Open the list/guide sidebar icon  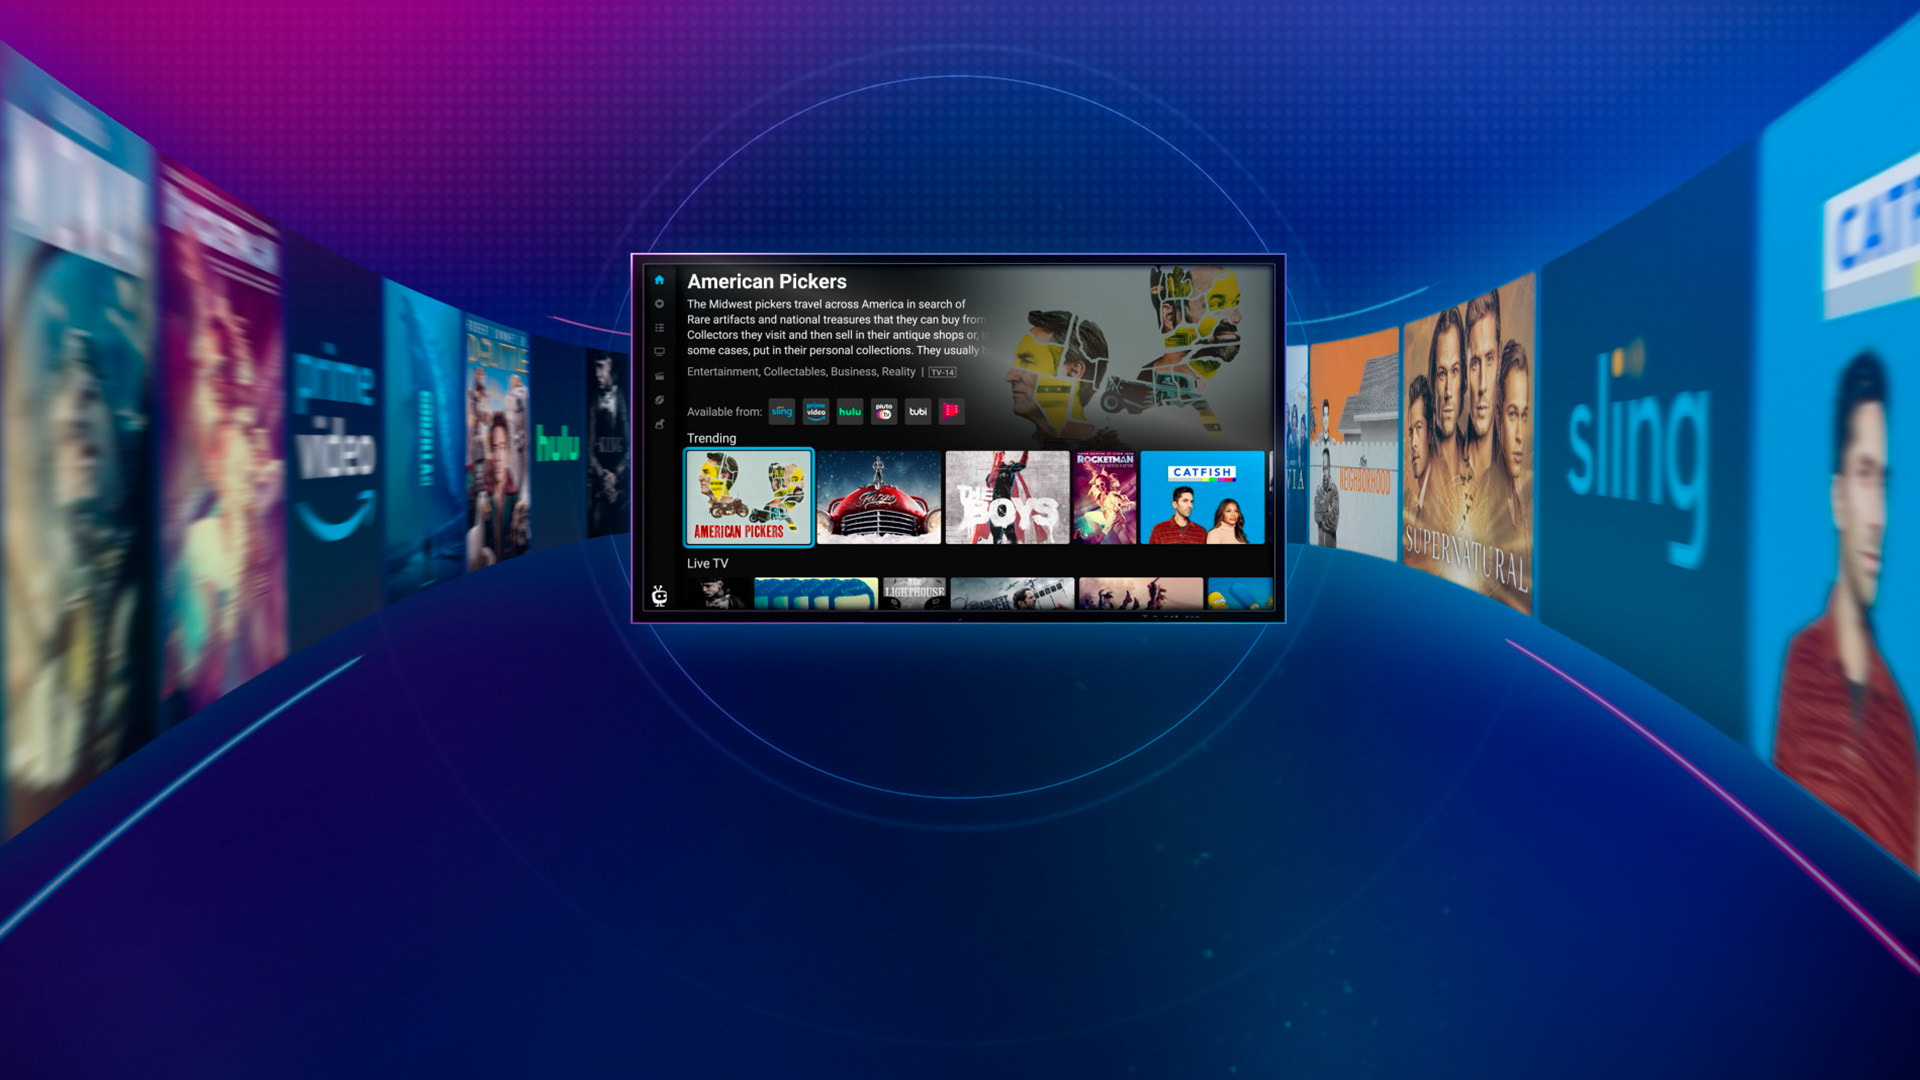(x=659, y=328)
